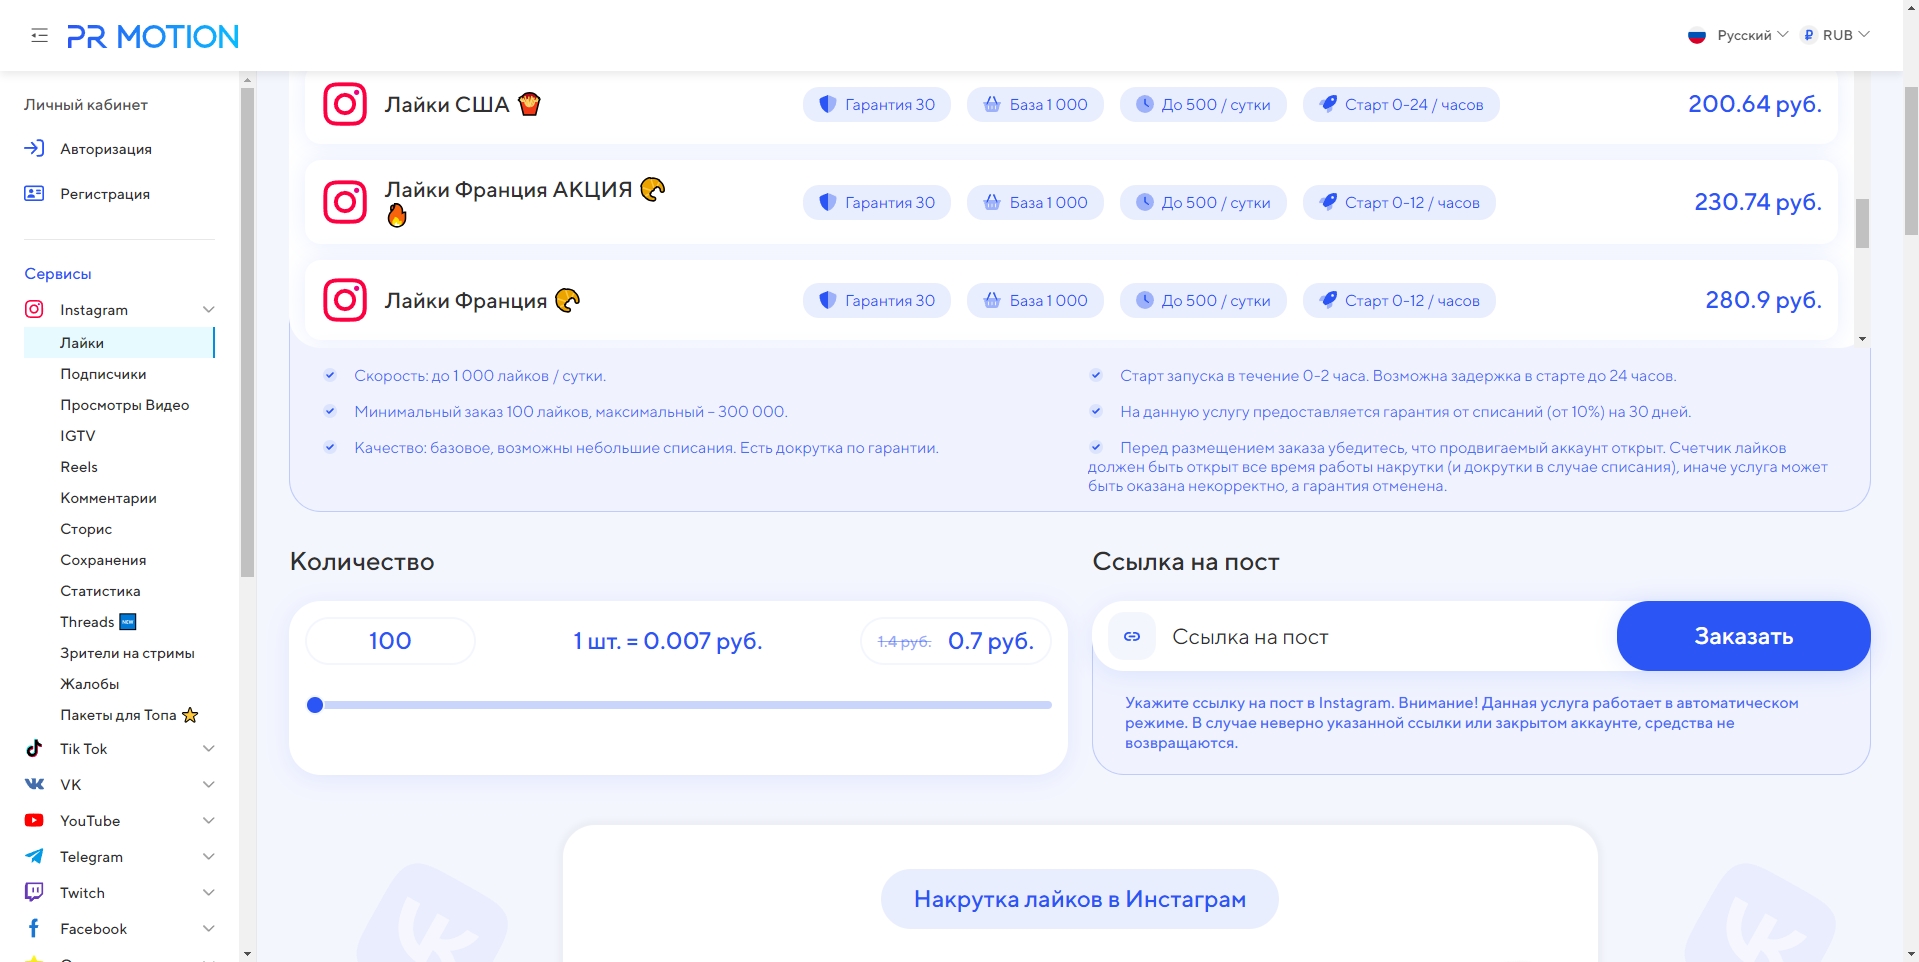Select Reels menu item
The width and height of the screenshot is (1919, 962).
(79, 467)
